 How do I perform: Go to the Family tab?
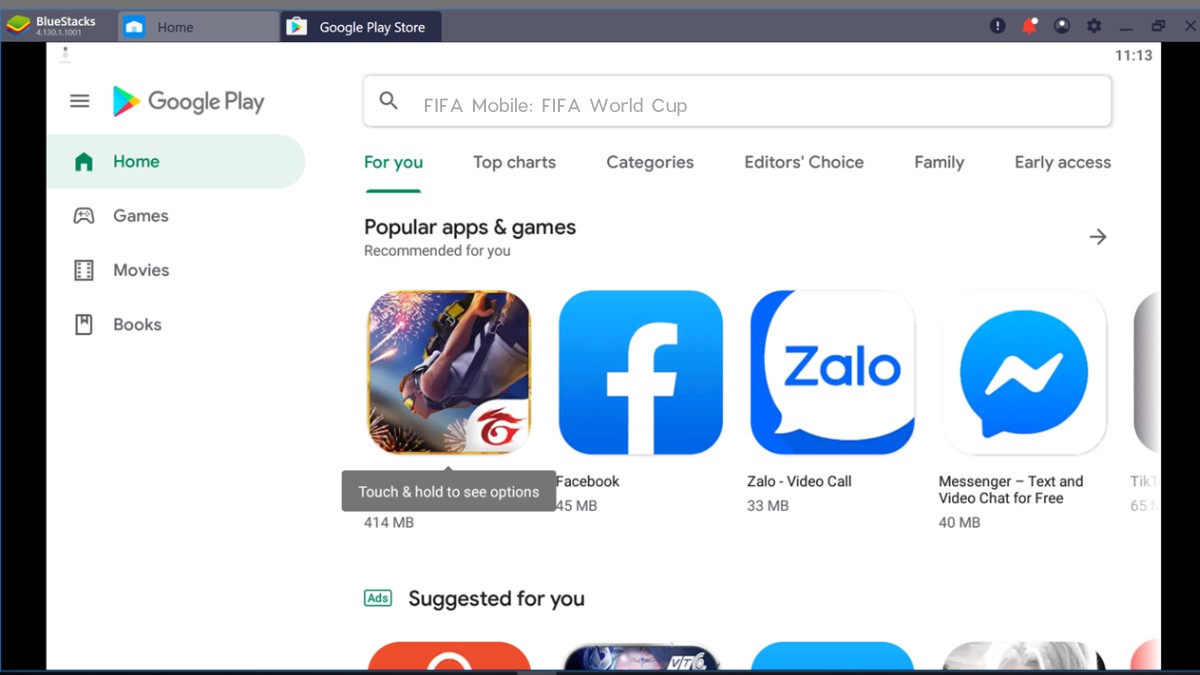939,162
